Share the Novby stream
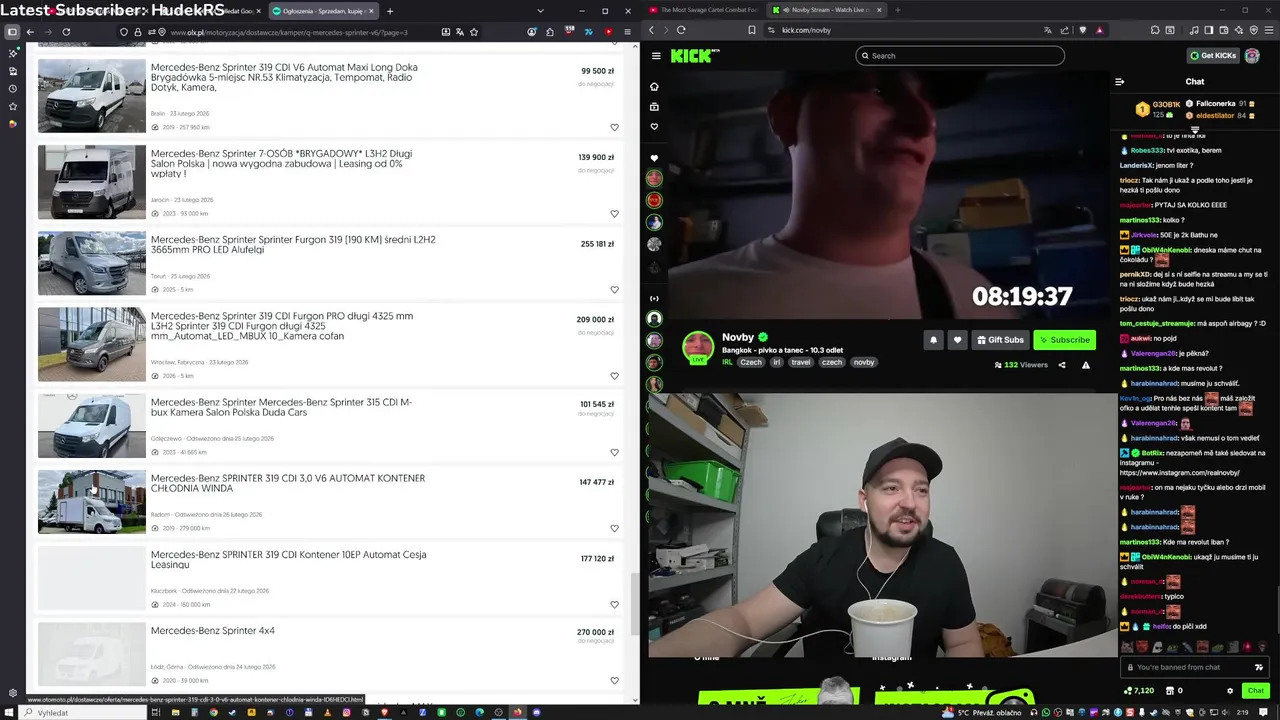 tap(1062, 365)
